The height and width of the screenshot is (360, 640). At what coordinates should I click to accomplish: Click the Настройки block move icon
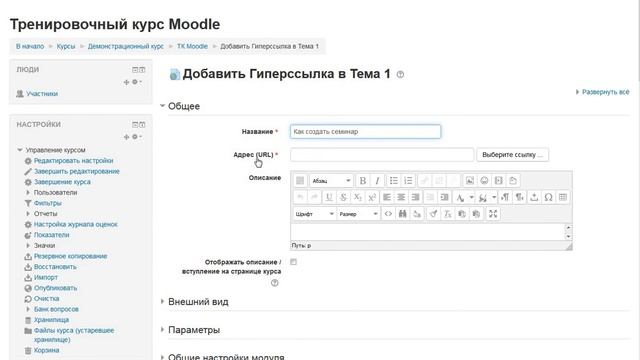coord(126,137)
